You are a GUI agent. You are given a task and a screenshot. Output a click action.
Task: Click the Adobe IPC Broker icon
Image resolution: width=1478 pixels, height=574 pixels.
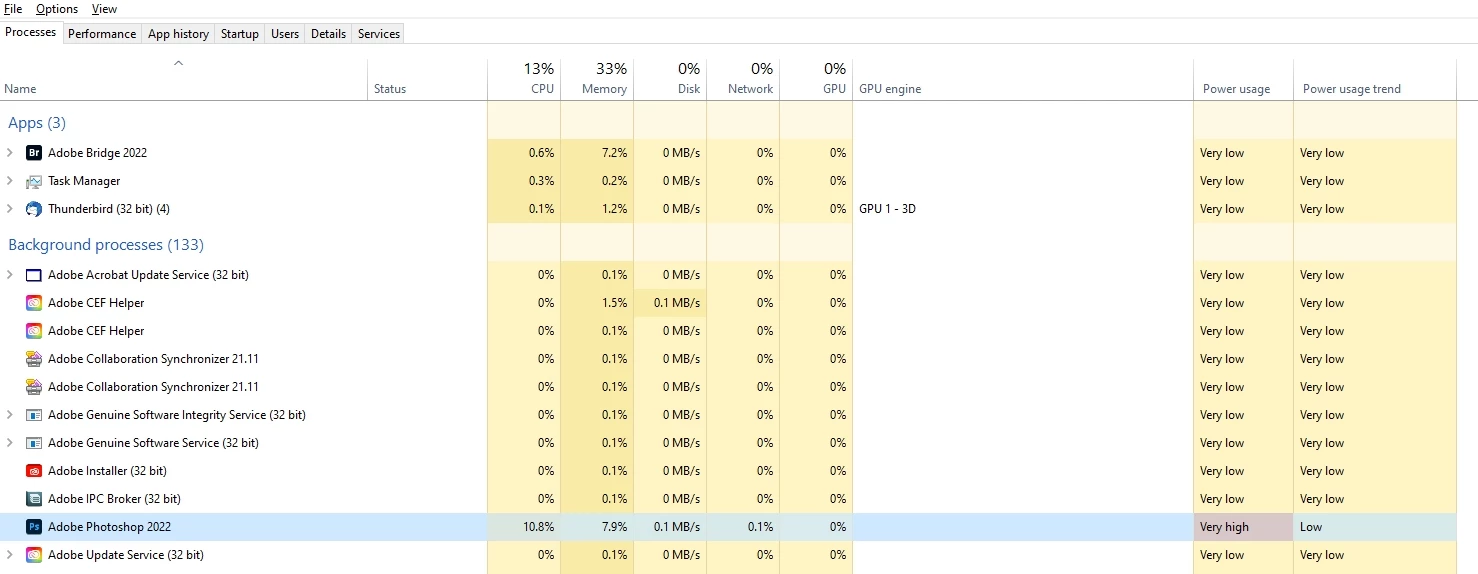pos(34,499)
